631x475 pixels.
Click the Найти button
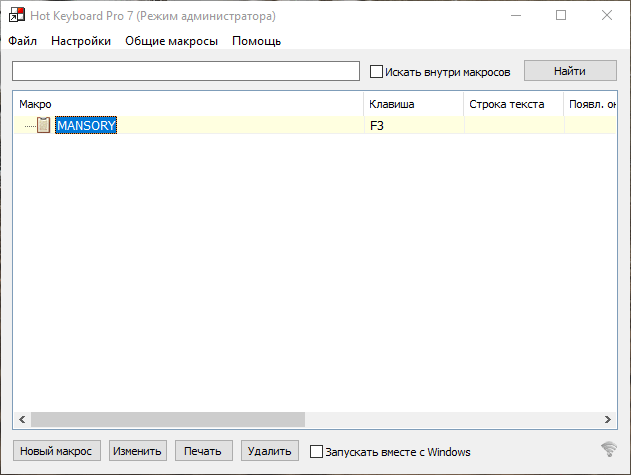tap(570, 71)
